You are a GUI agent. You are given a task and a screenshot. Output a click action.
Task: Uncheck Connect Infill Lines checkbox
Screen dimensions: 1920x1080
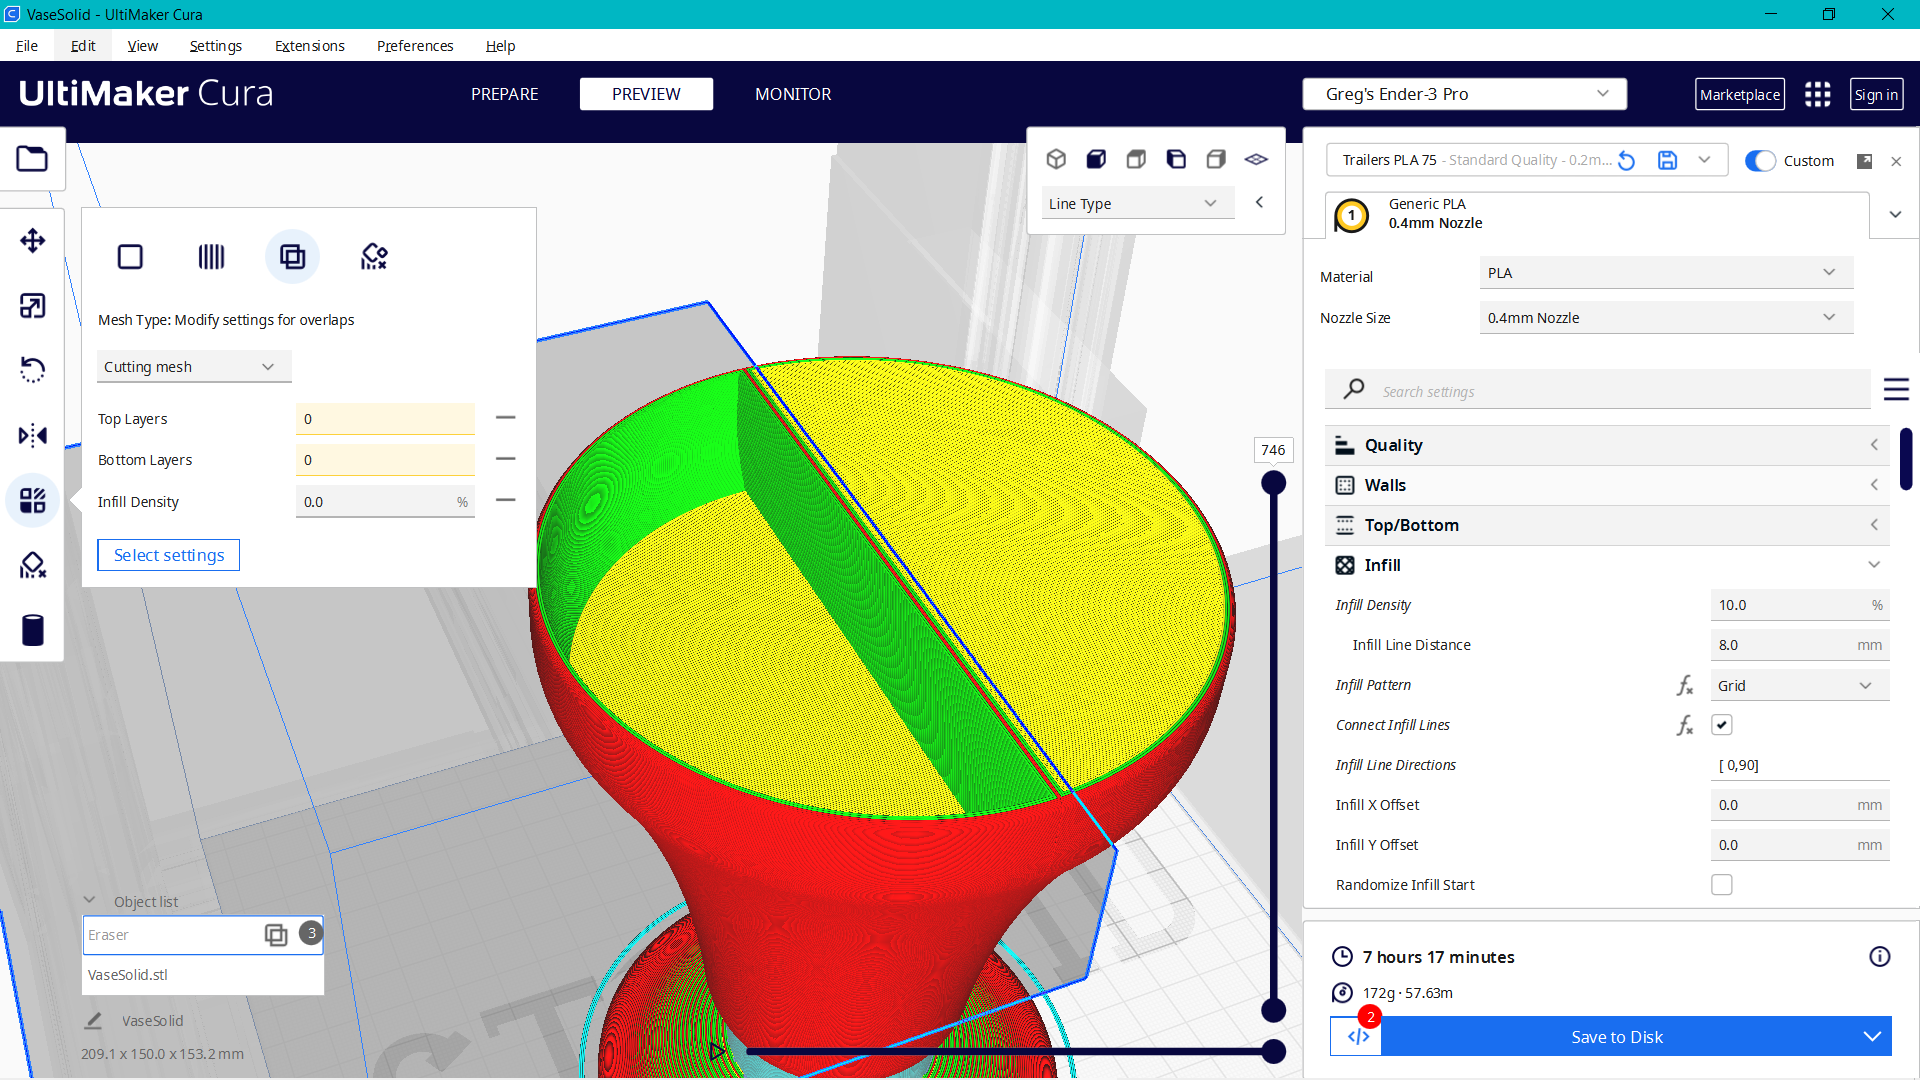[x=1721, y=725]
